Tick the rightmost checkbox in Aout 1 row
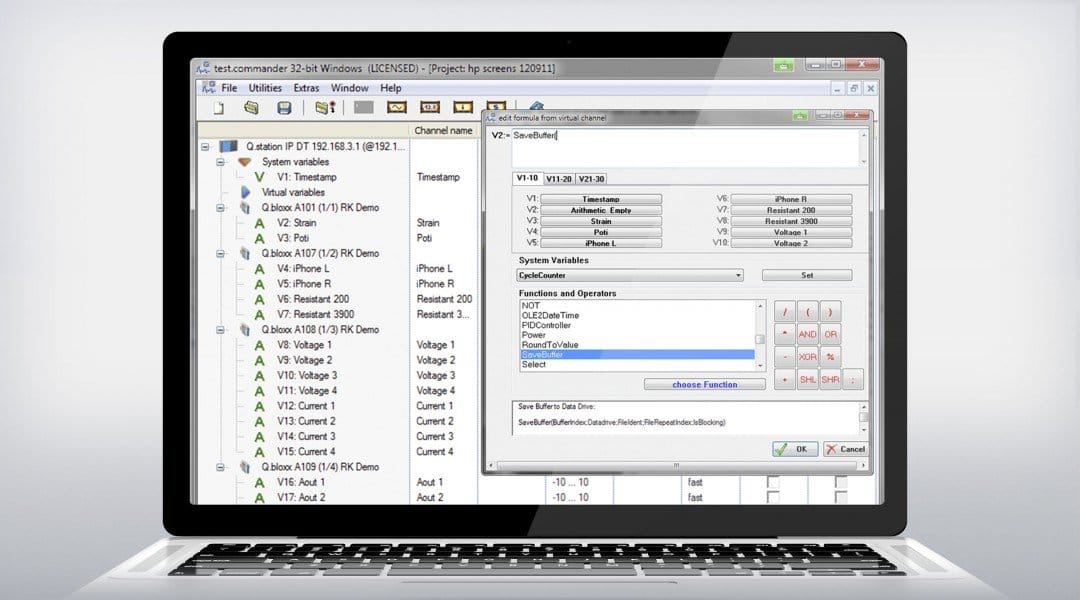The height and width of the screenshot is (600, 1080). [841, 482]
